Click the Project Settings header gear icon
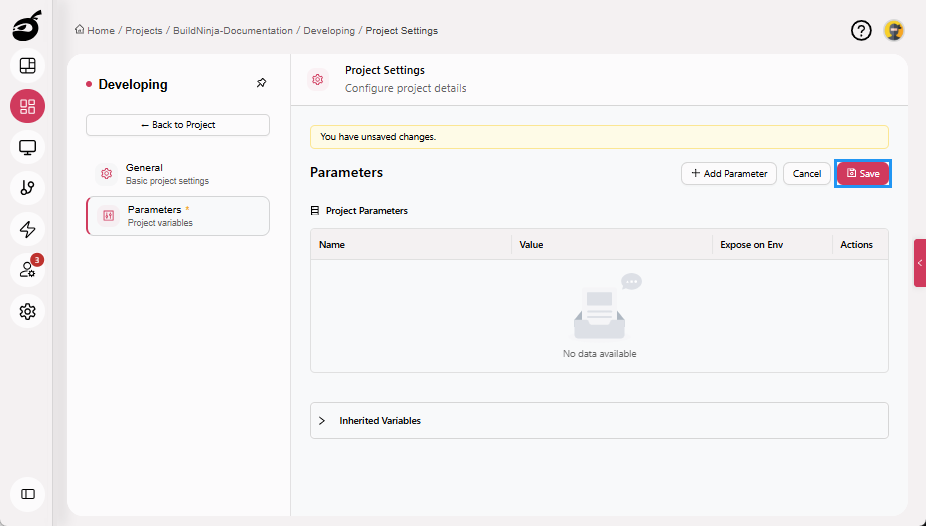926x526 pixels. click(x=318, y=79)
